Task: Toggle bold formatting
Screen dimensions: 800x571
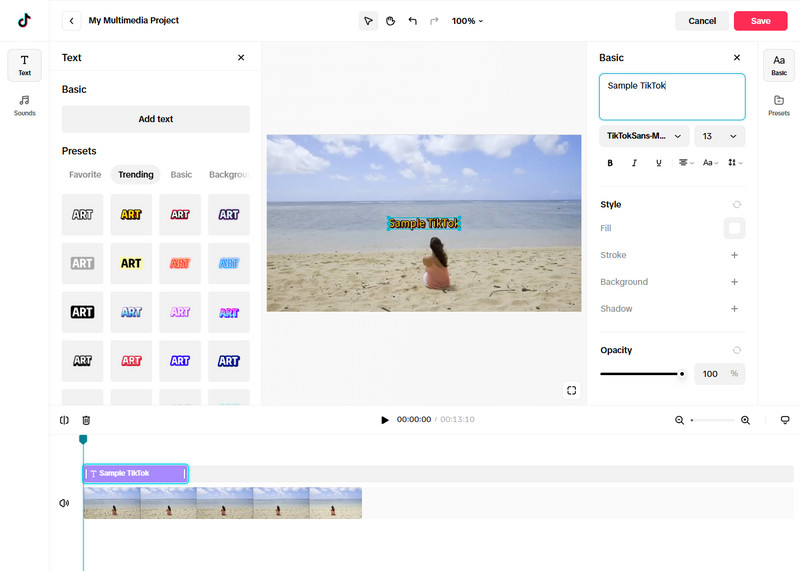Action: pos(610,163)
